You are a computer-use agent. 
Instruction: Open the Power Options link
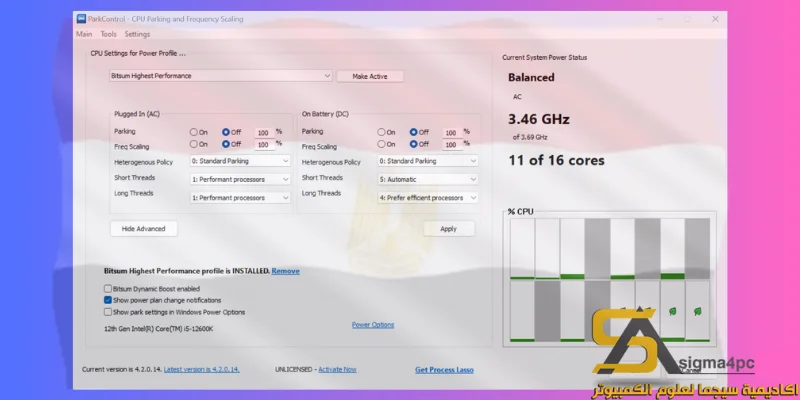pyautogui.click(x=373, y=325)
